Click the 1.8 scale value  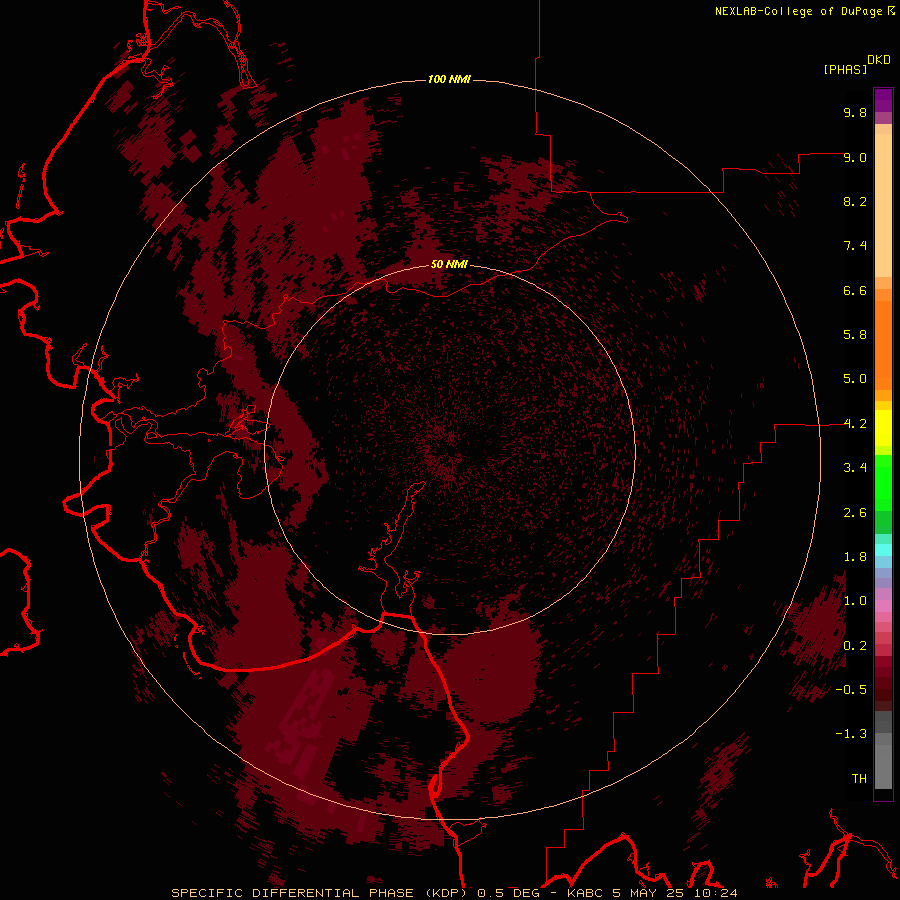[x=855, y=557]
